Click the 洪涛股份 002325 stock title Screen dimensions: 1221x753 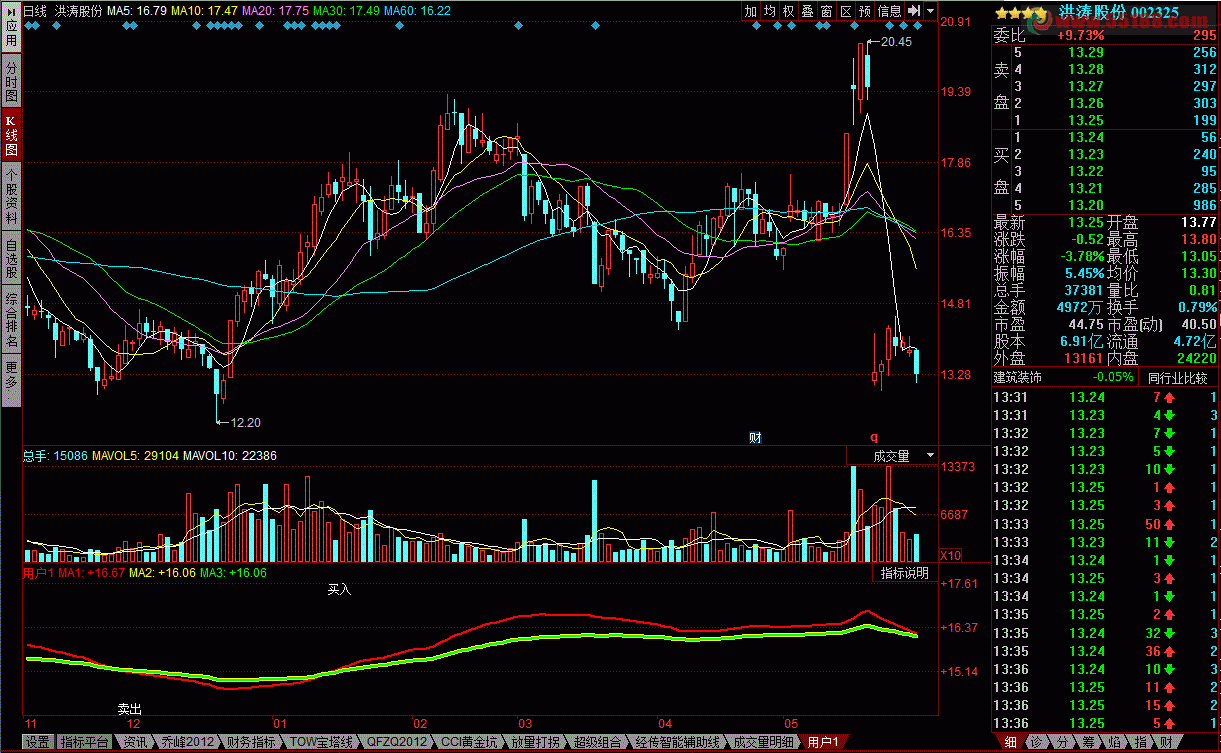1119,12
